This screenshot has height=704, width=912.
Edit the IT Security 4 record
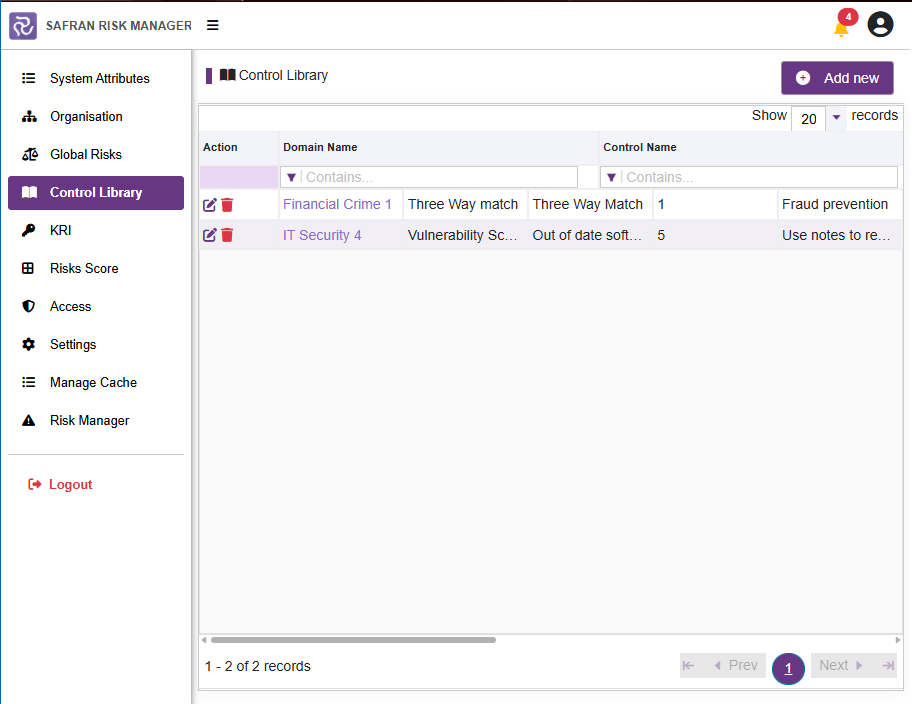(x=209, y=235)
